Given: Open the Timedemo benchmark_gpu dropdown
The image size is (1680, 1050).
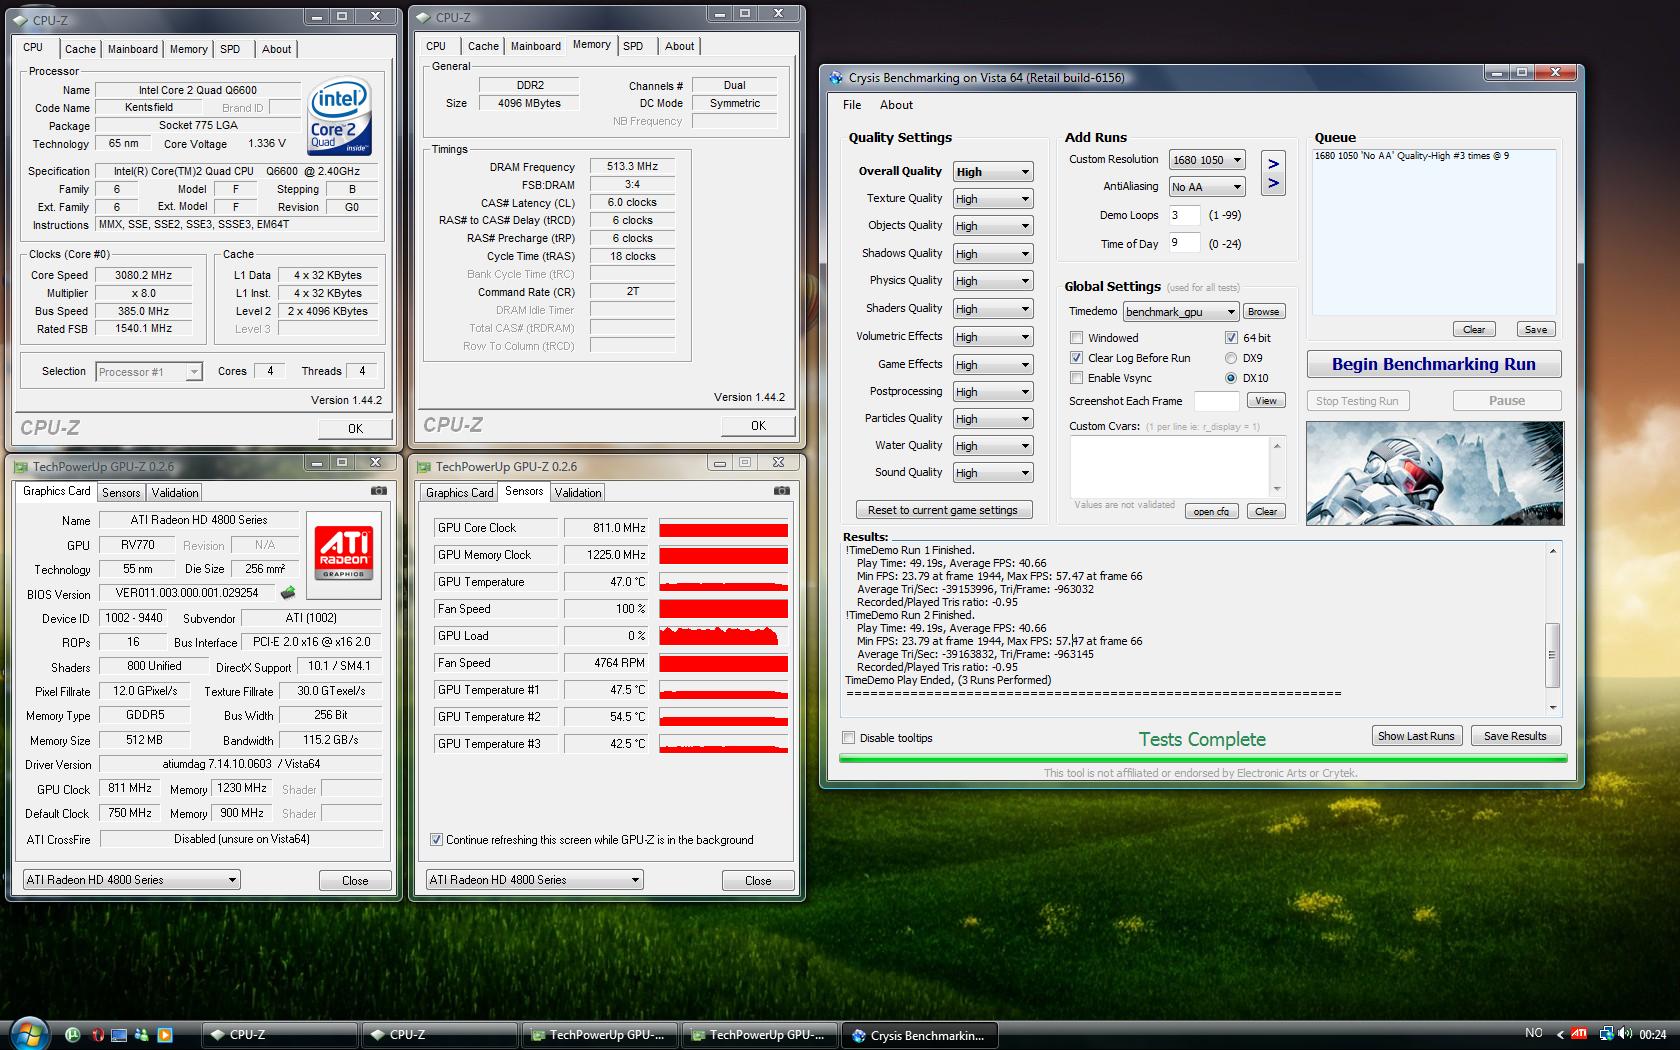Looking at the screenshot, I should point(1181,312).
